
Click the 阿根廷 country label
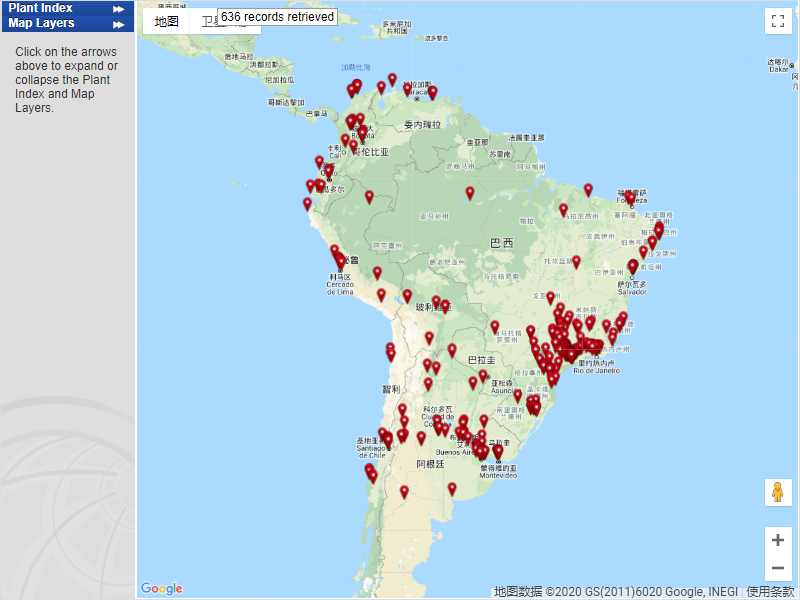pos(430,464)
